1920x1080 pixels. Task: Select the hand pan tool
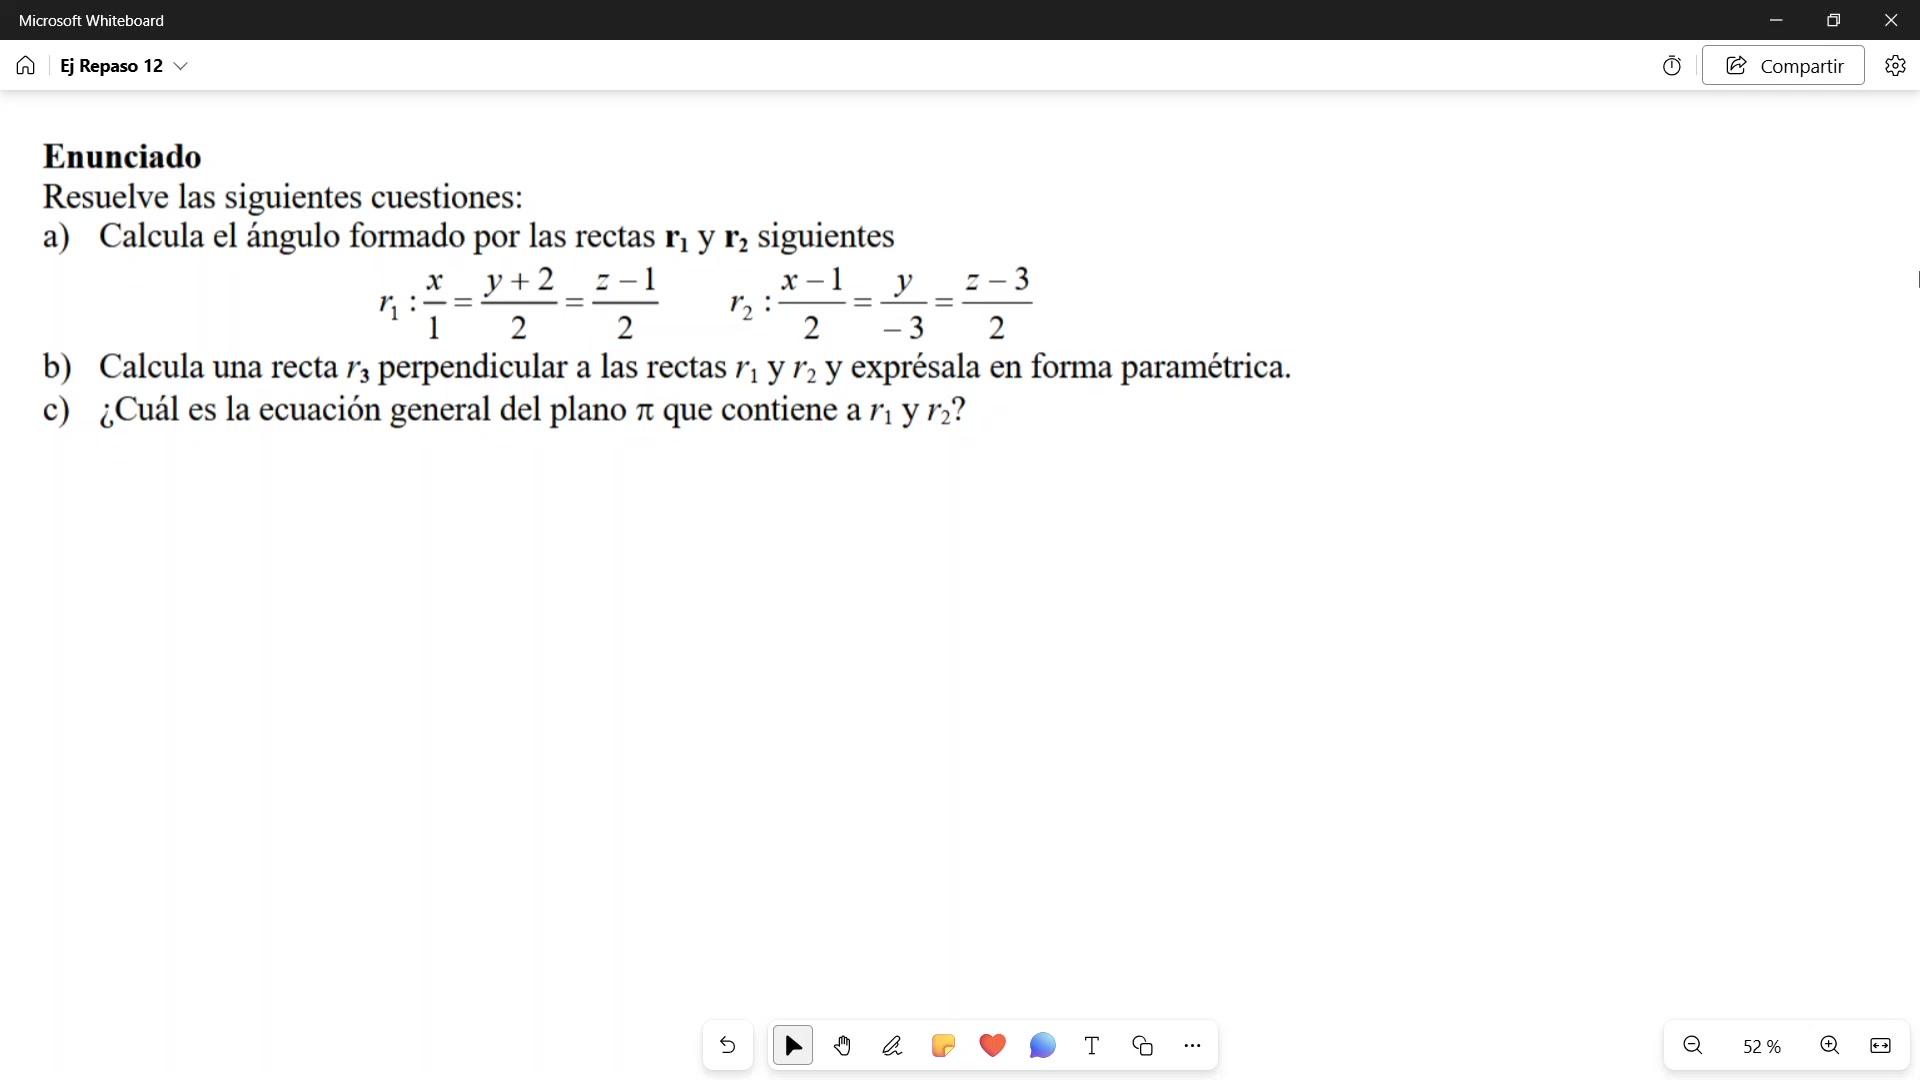click(843, 1046)
